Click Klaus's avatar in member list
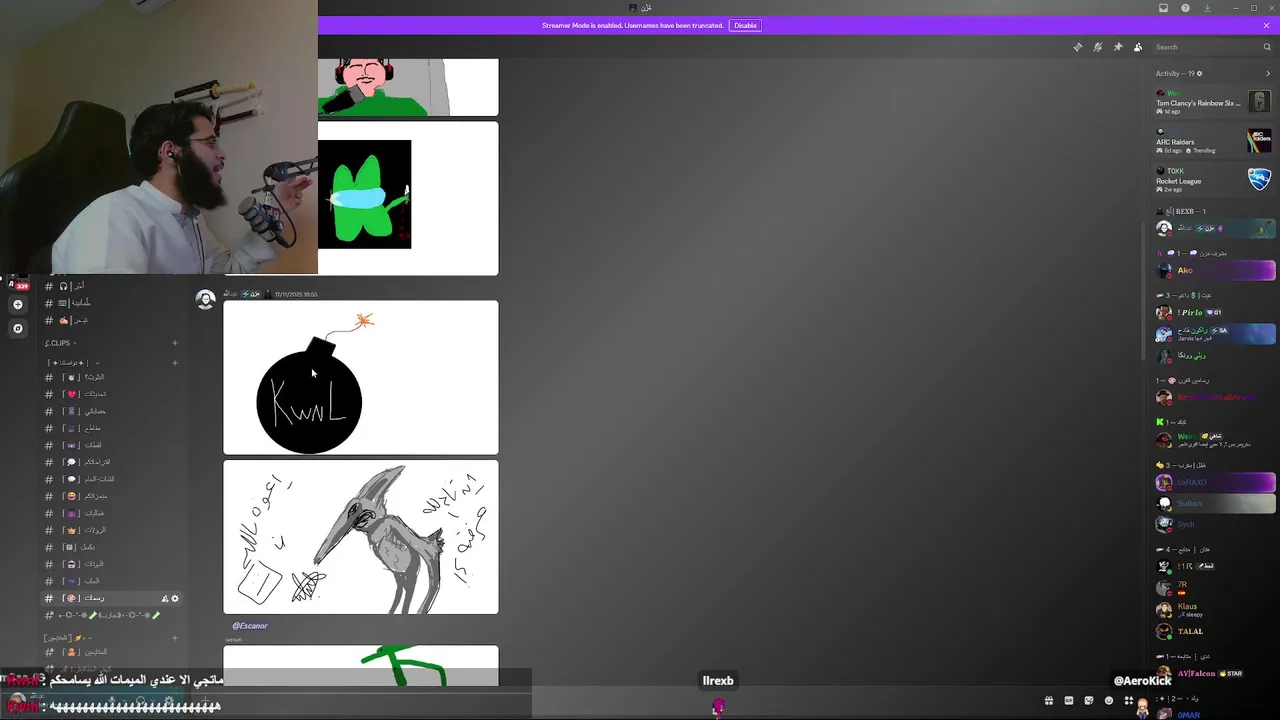The height and width of the screenshot is (720, 1280). click(1164, 609)
